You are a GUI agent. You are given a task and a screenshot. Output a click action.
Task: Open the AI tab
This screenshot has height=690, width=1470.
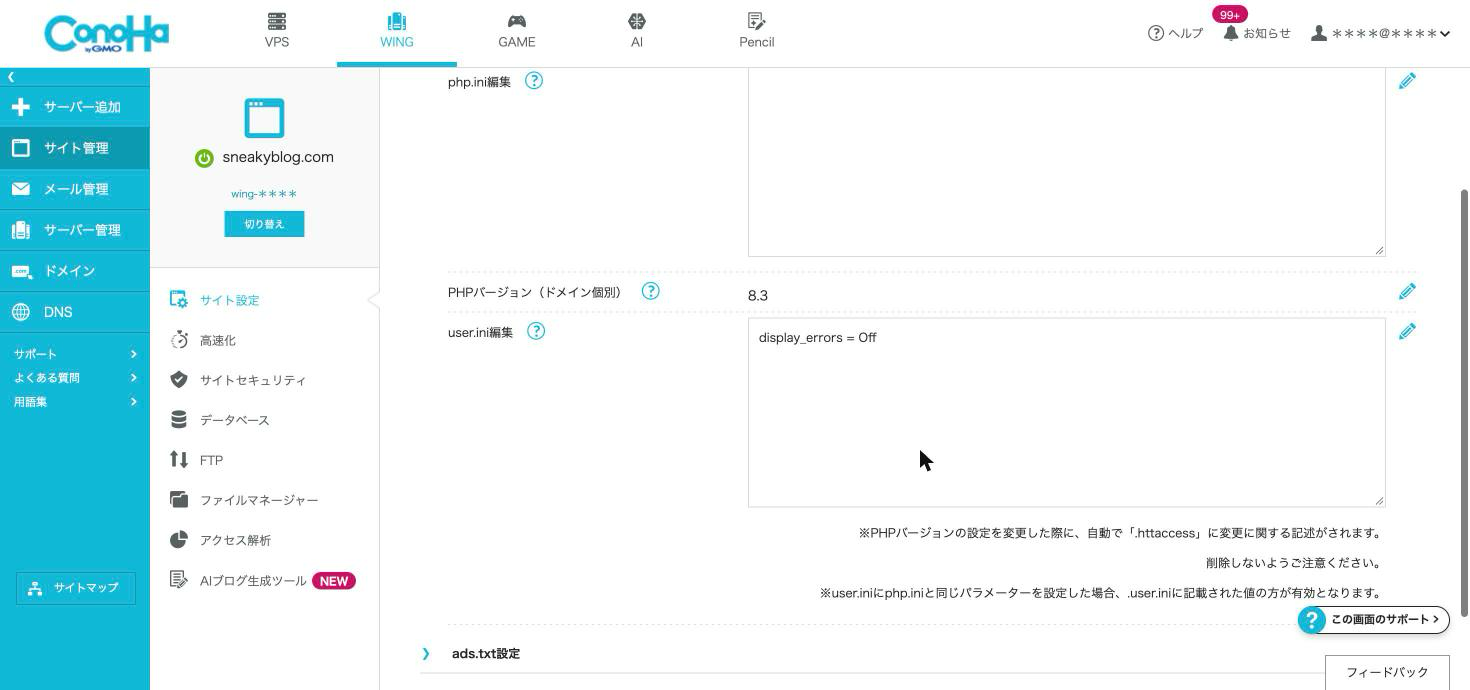[637, 32]
